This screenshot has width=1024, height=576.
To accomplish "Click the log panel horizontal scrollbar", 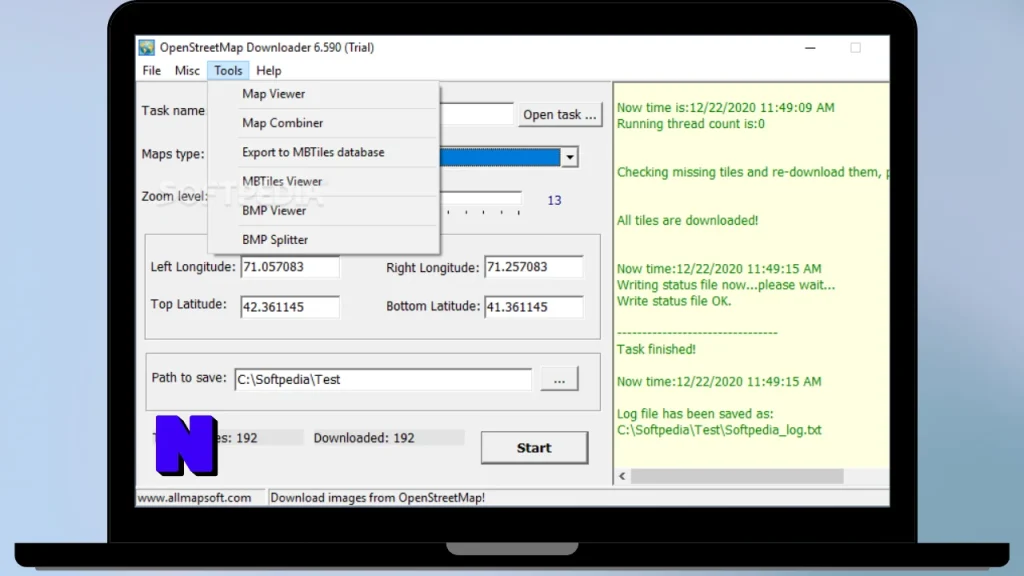I will point(737,476).
